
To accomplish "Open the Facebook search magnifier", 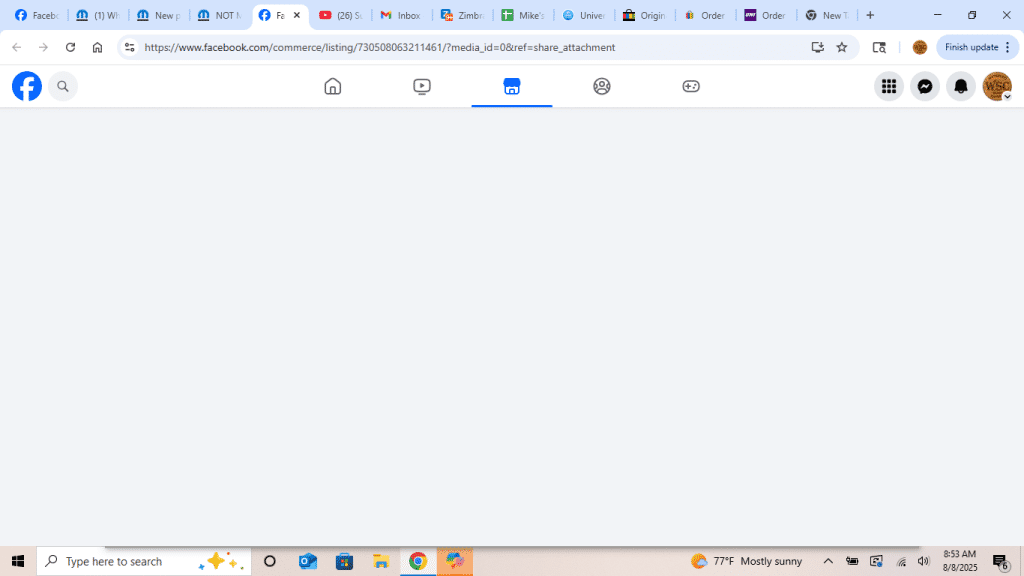I will tap(63, 87).
